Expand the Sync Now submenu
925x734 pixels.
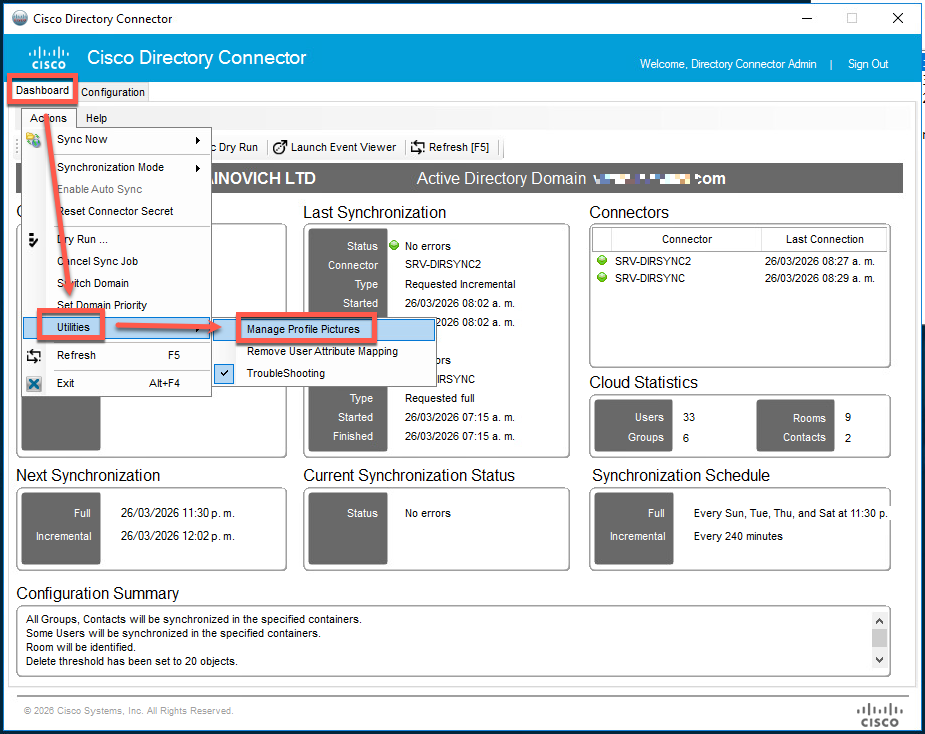coord(117,140)
